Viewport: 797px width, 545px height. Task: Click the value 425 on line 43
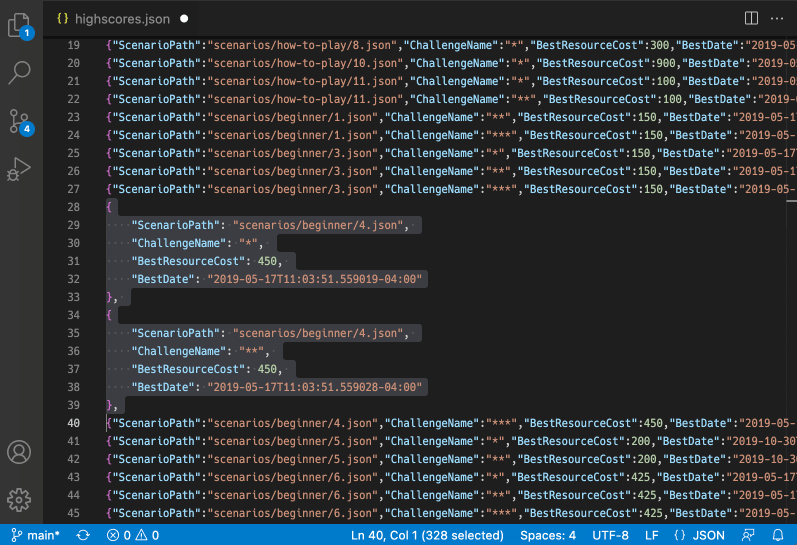pos(641,477)
